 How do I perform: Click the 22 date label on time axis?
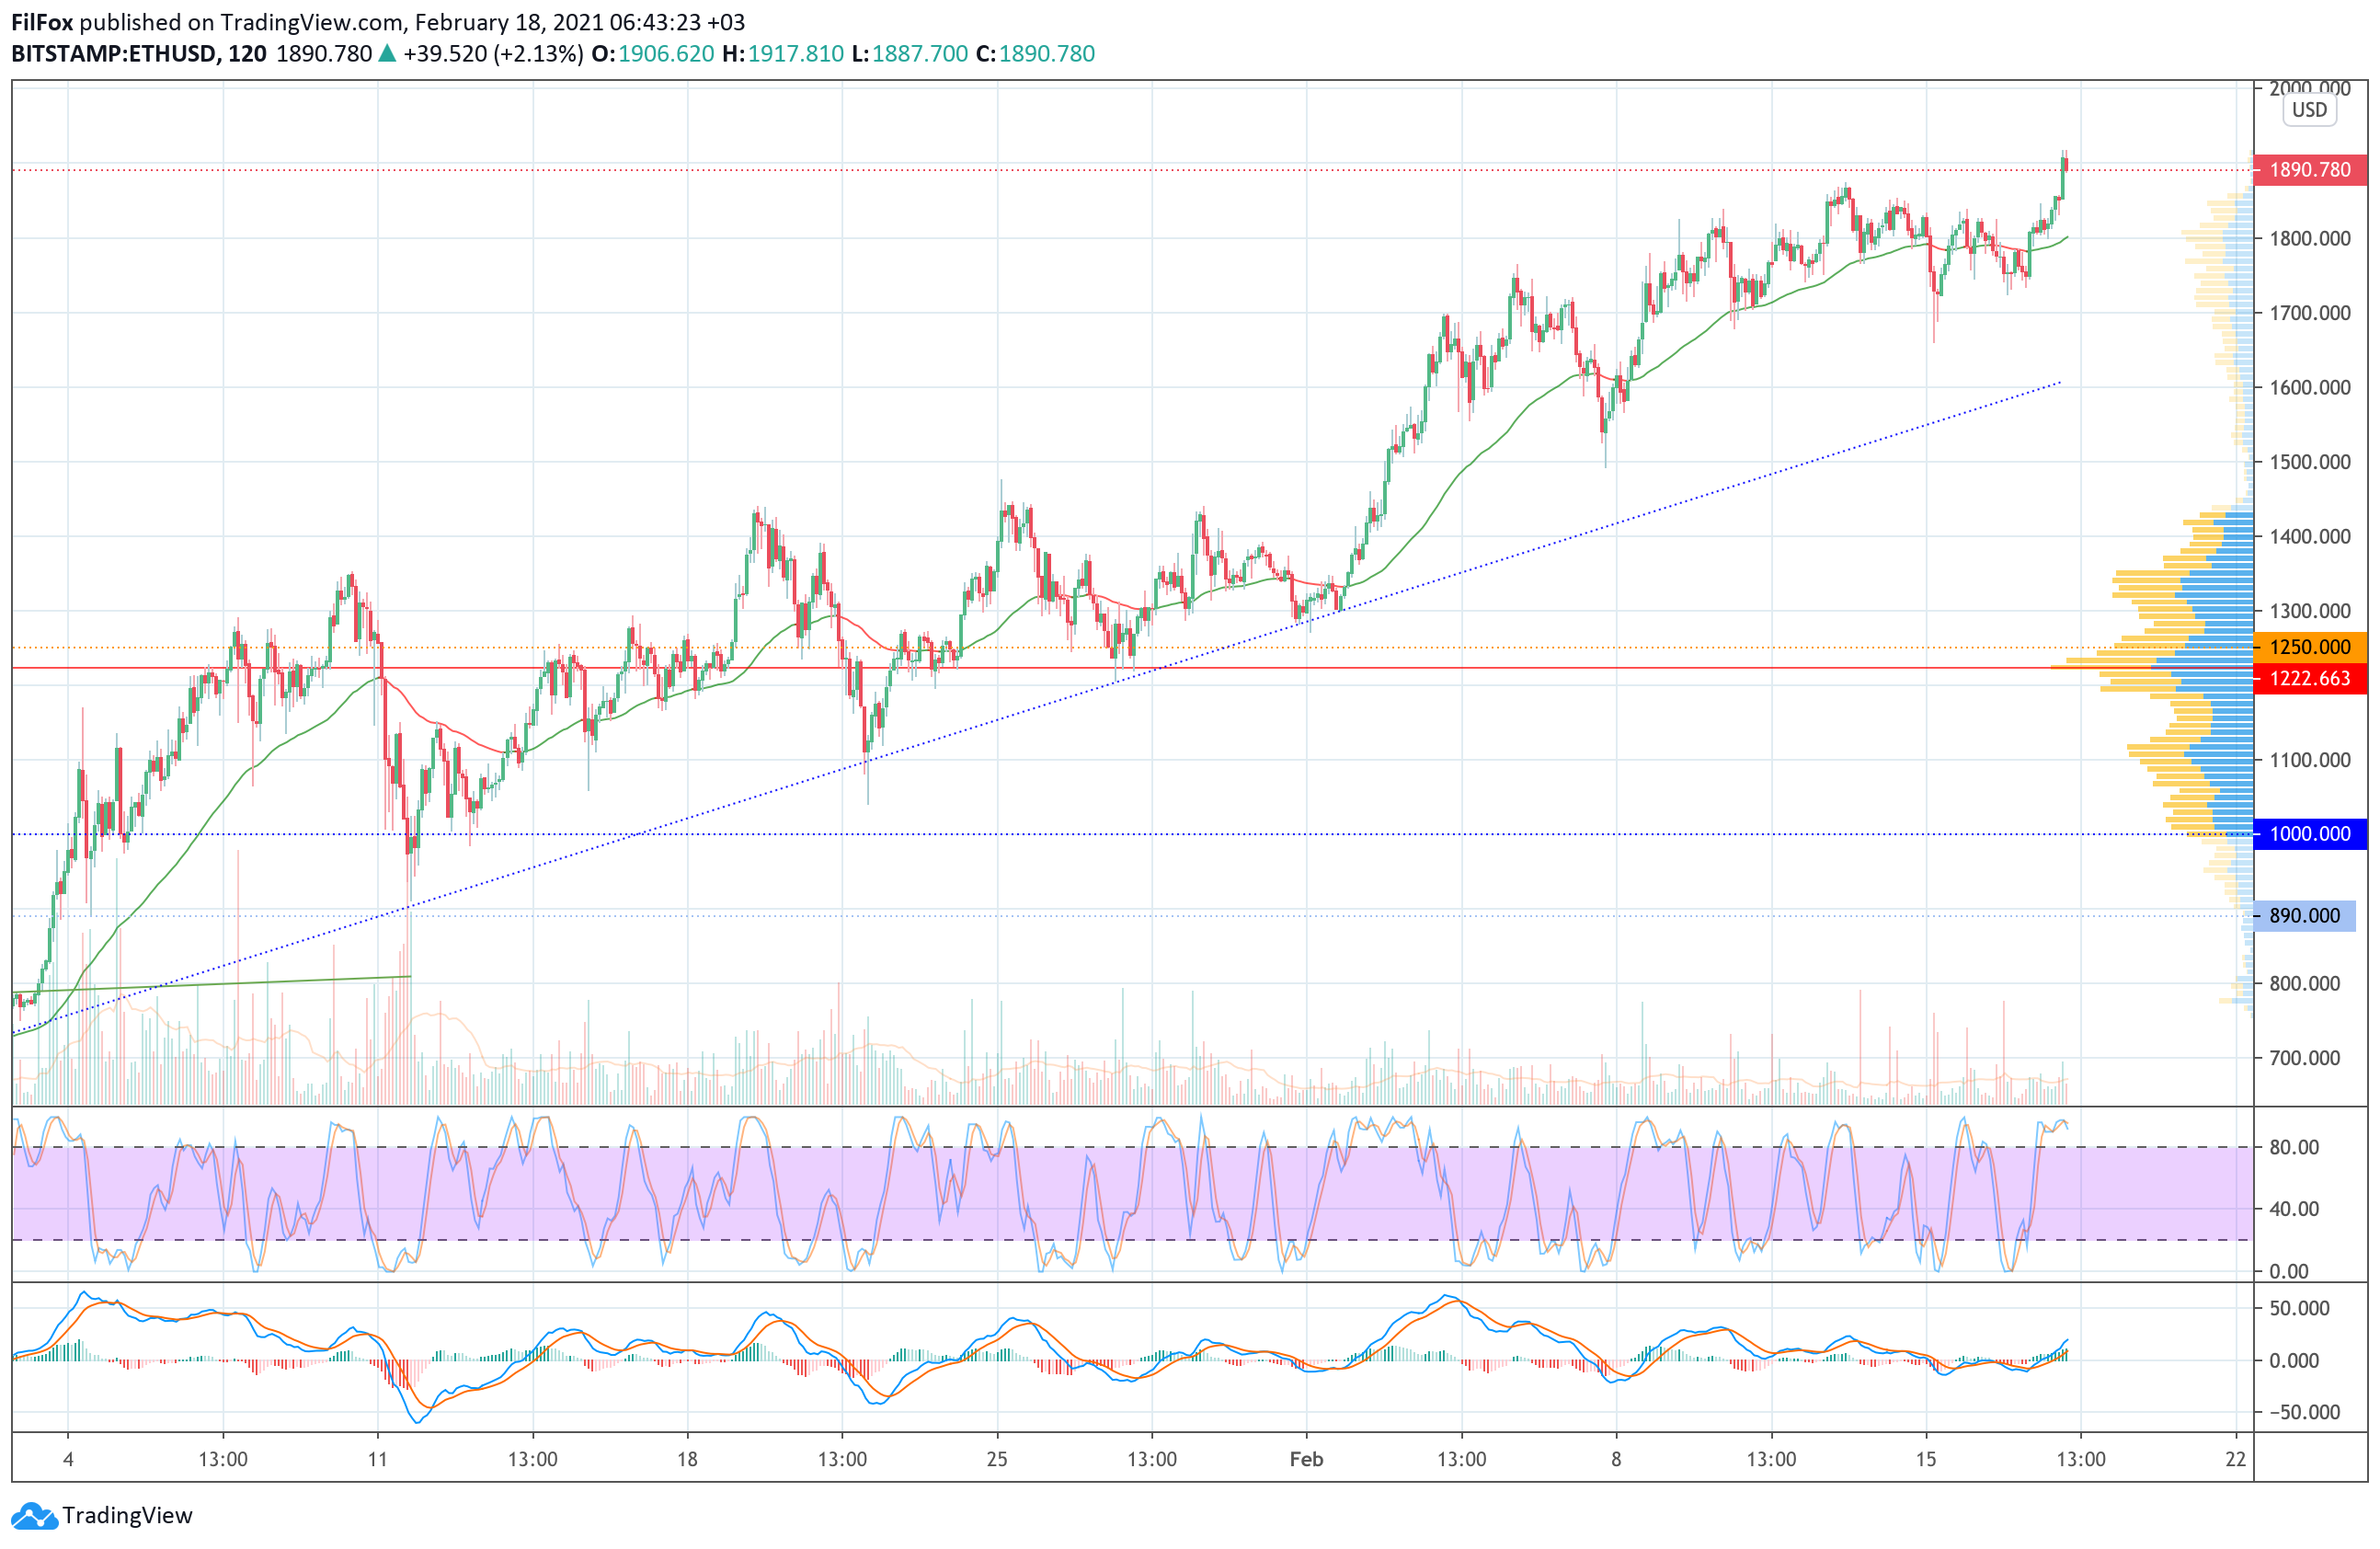tap(2236, 1459)
